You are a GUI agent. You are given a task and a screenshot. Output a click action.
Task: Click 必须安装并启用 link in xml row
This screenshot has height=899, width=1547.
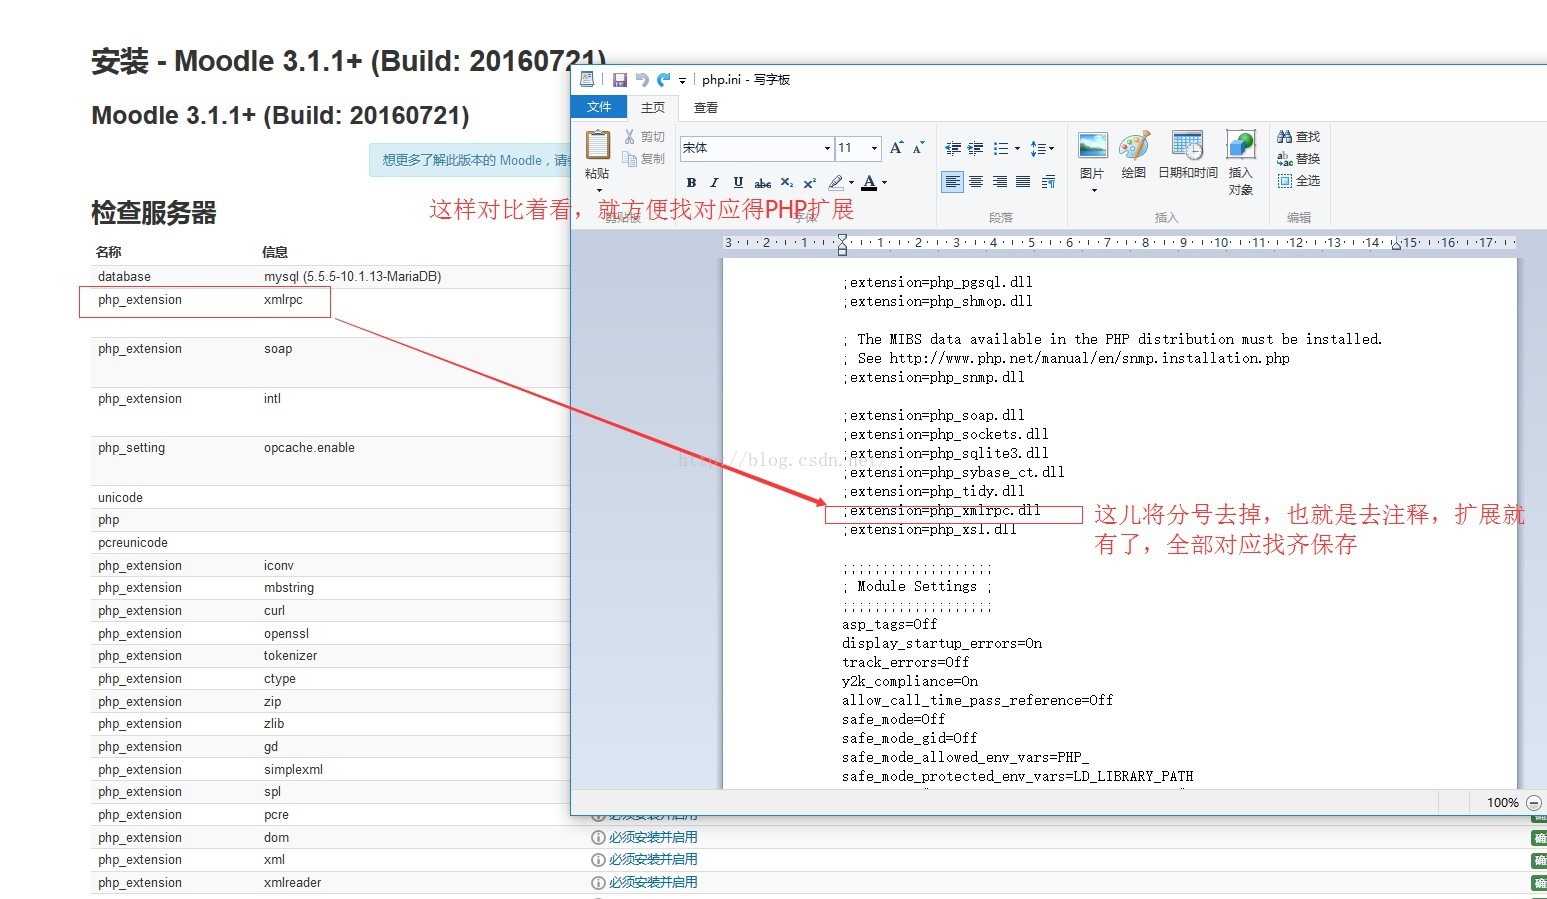tap(653, 860)
